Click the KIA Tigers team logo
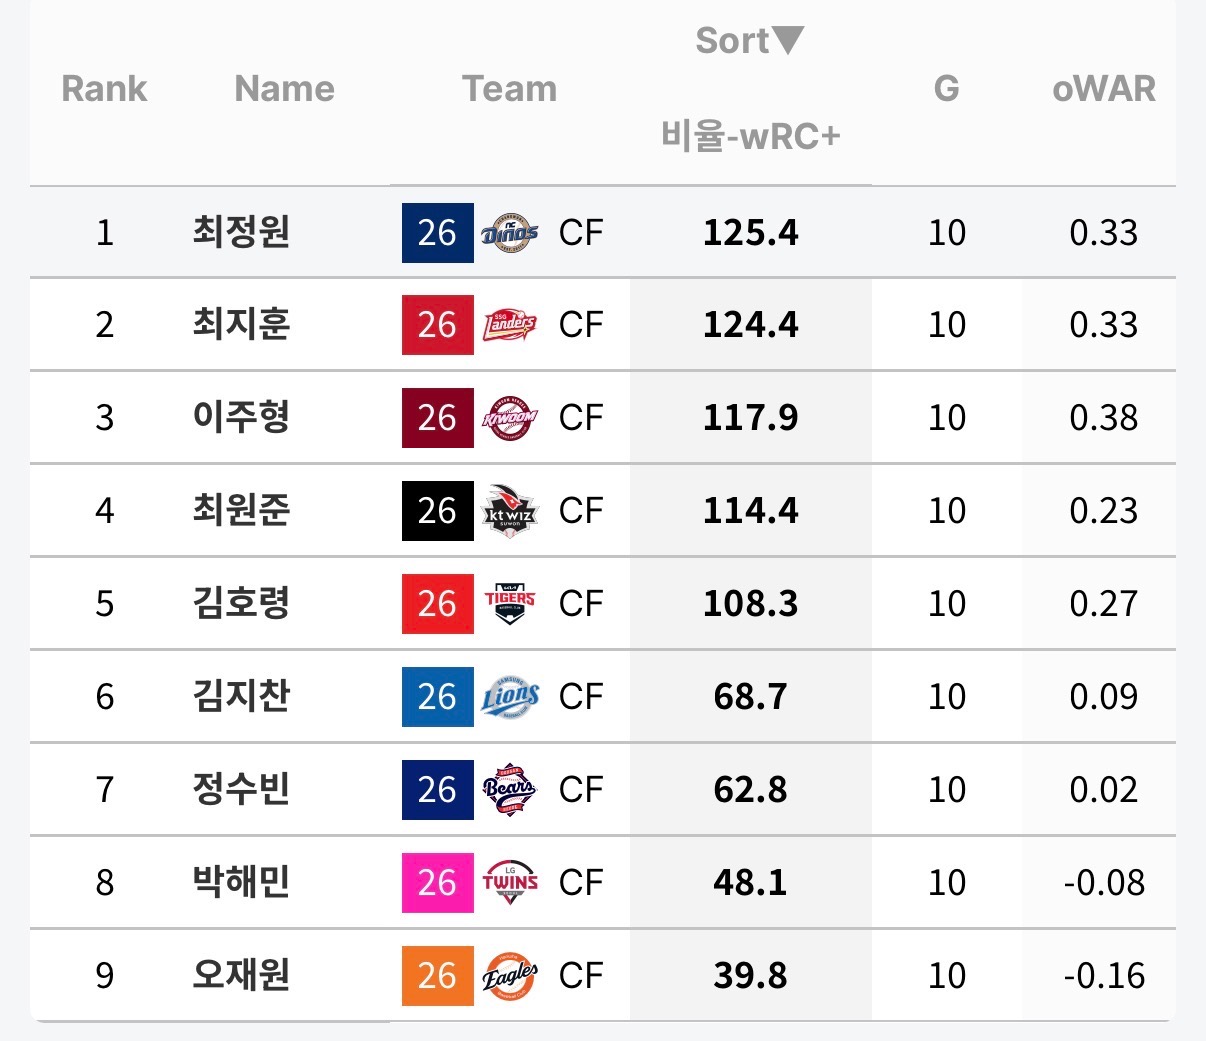This screenshot has width=1206, height=1041. point(509,604)
